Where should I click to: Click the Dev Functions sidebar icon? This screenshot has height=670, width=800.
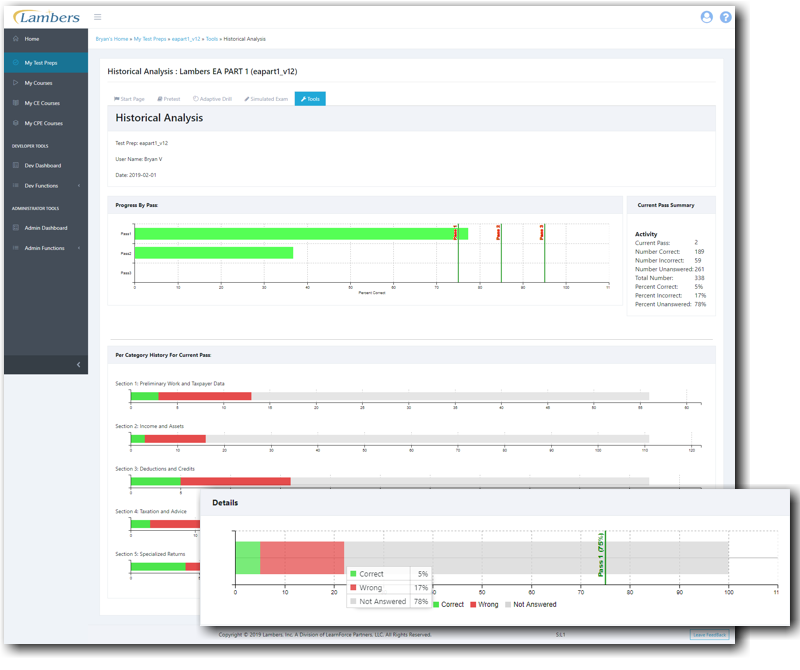(x=16, y=186)
